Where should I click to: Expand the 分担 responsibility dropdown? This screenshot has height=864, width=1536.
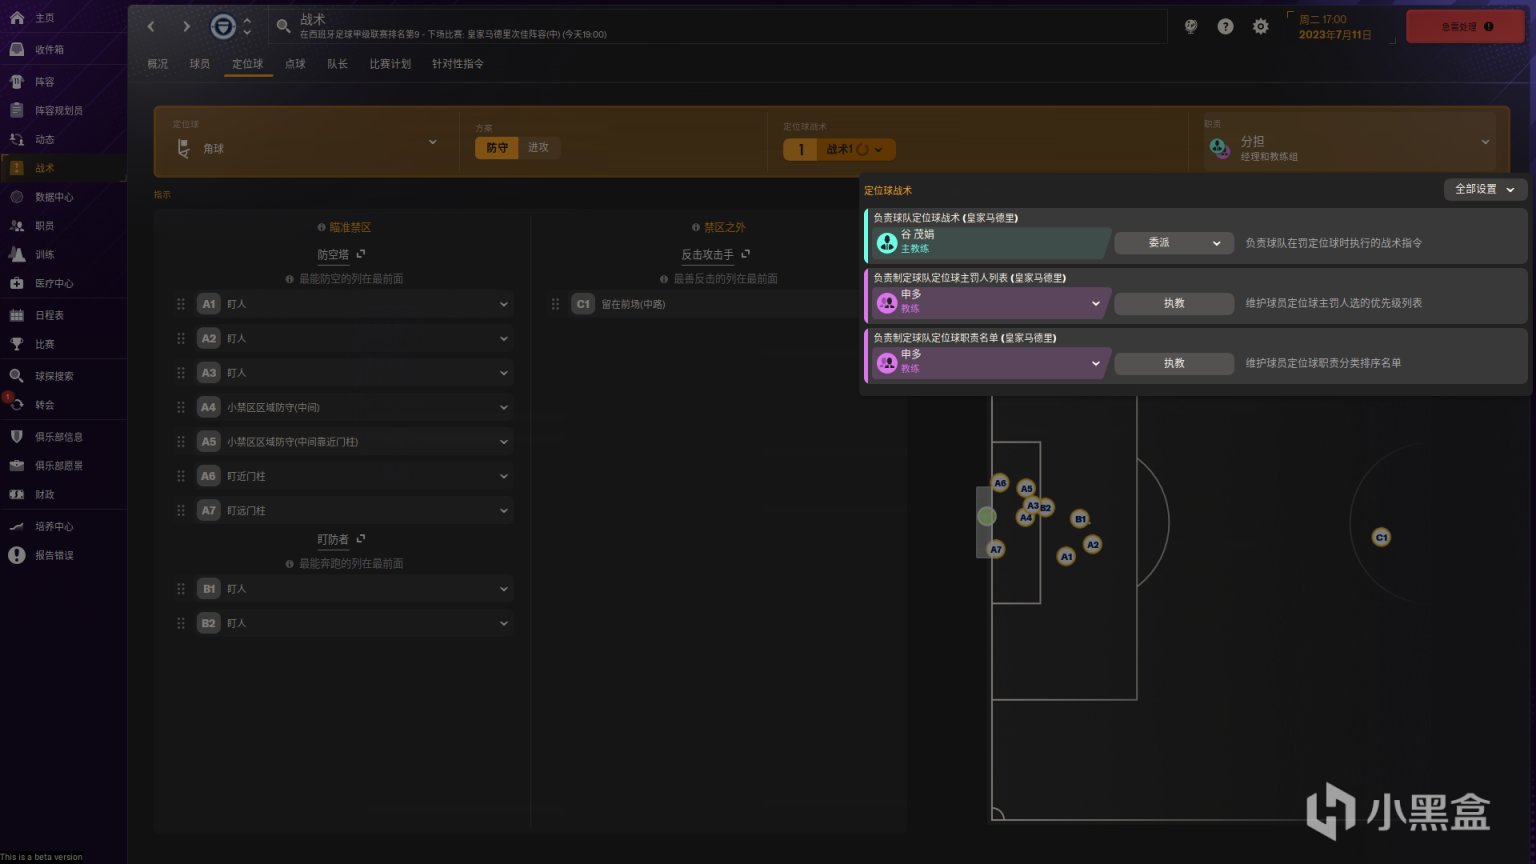(1350, 145)
